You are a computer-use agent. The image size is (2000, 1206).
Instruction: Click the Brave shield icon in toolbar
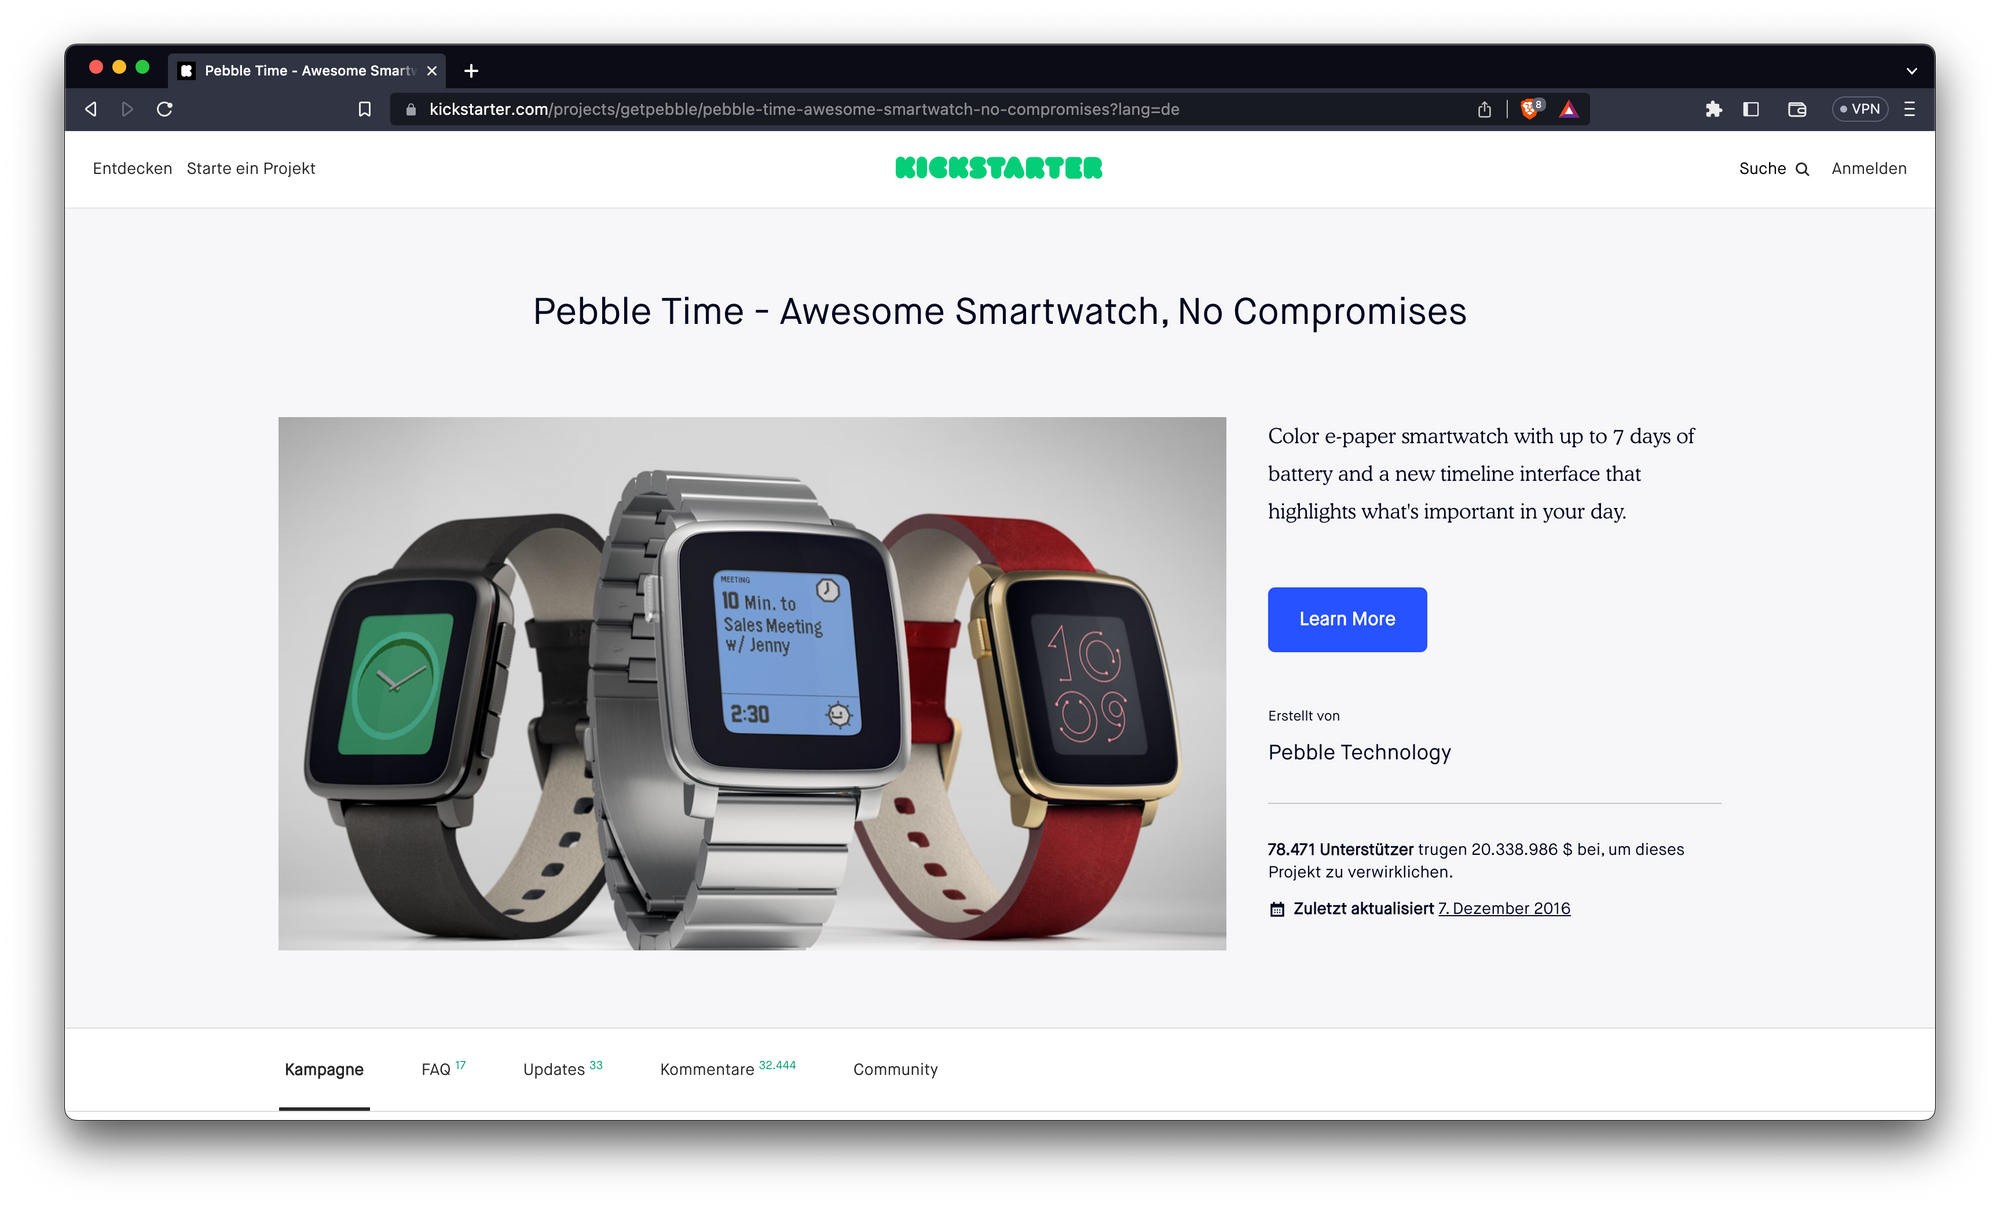tap(1531, 109)
